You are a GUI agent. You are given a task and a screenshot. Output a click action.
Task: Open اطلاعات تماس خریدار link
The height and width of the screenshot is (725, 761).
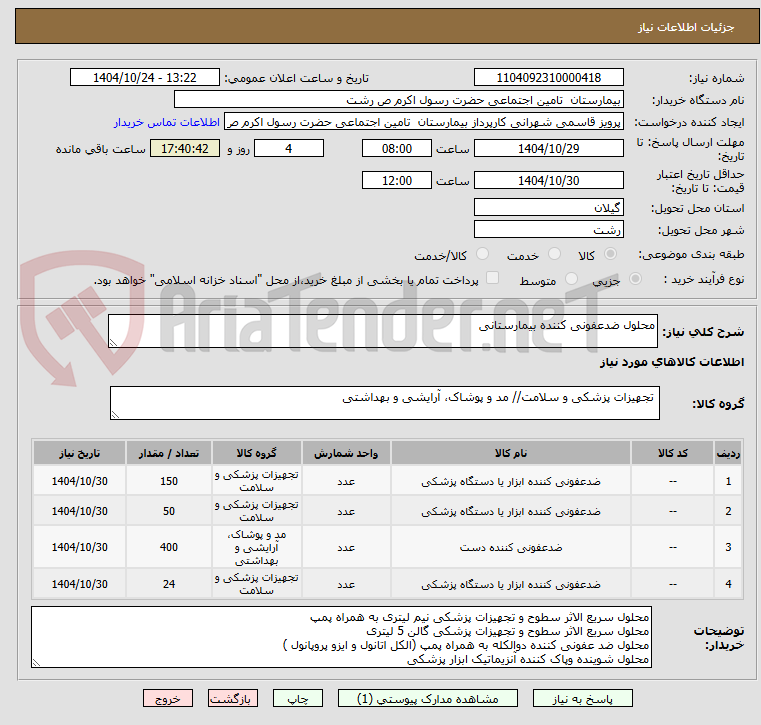tap(166, 122)
